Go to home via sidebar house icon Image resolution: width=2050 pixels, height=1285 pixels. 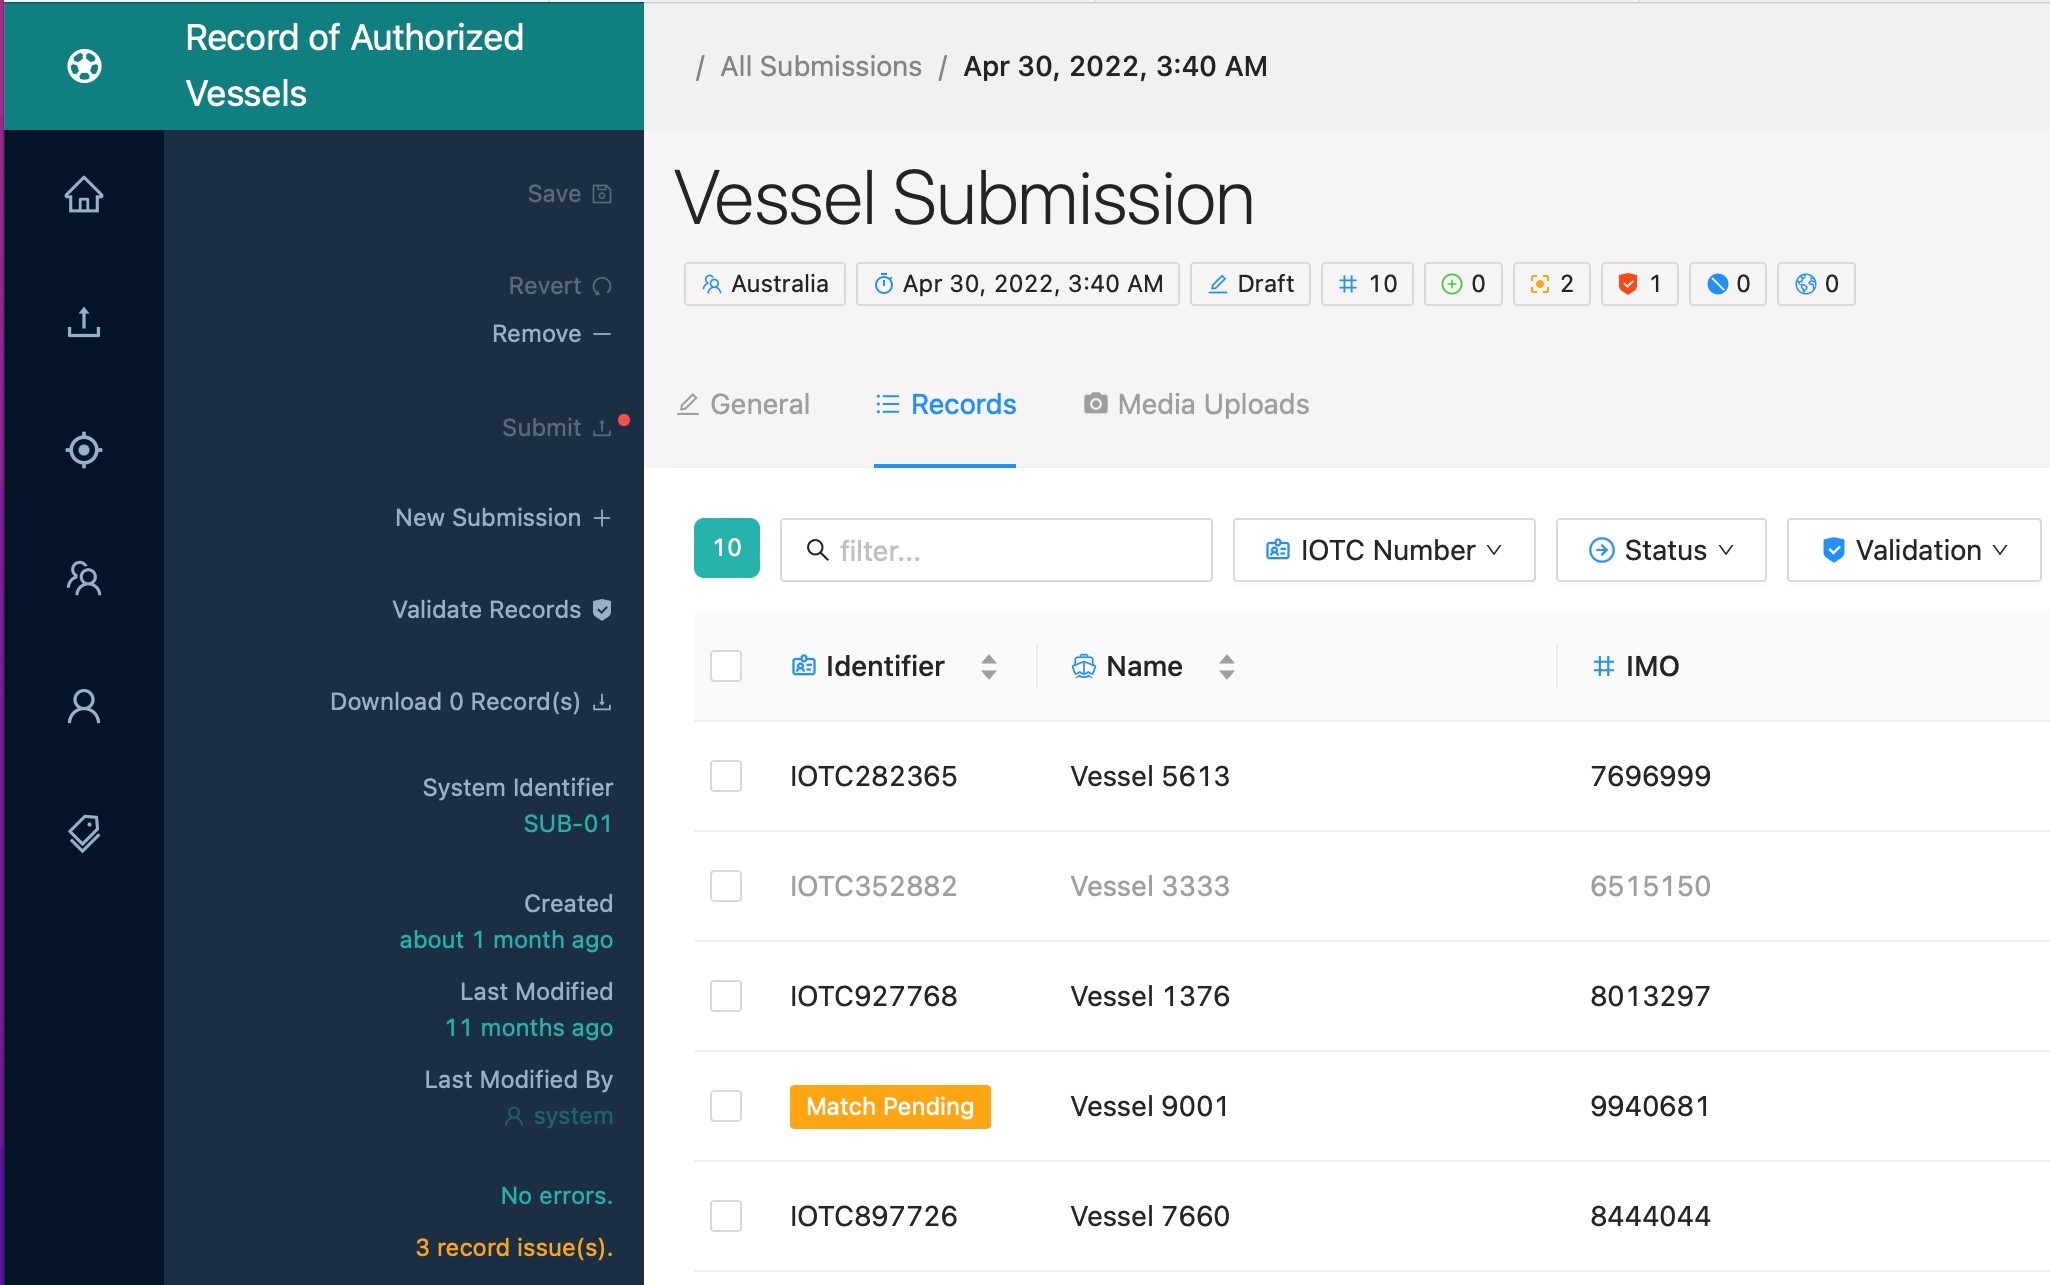tap(84, 194)
